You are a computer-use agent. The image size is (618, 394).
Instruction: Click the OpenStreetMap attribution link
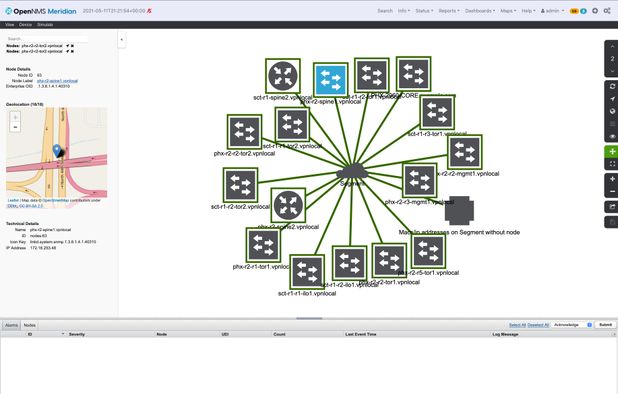(x=56, y=201)
